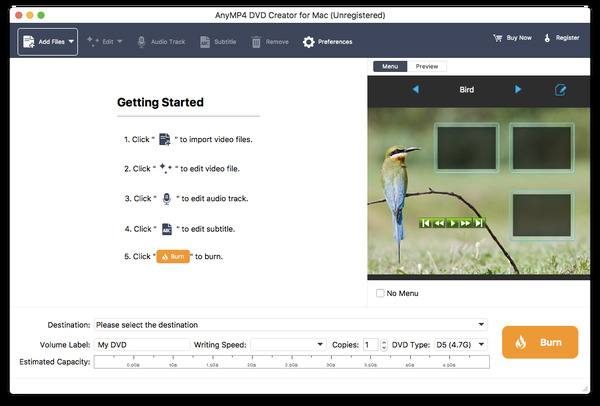600x406 pixels.
Task: Click the Buy Now cart icon
Action: point(497,38)
